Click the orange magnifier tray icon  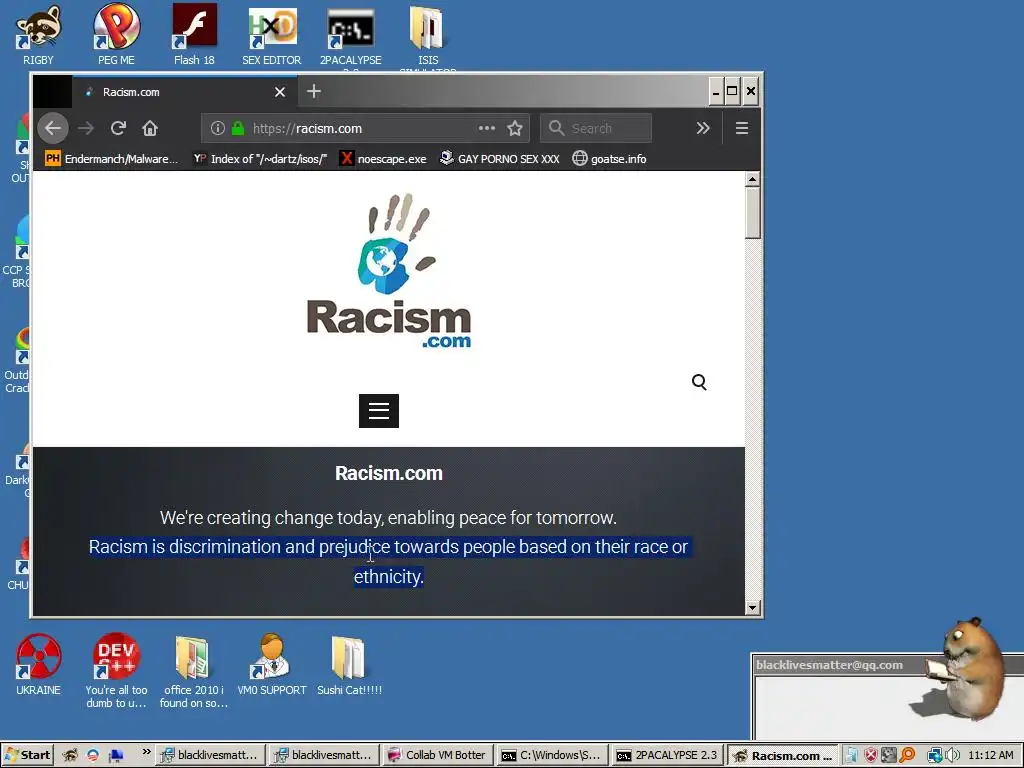(907, 755)
